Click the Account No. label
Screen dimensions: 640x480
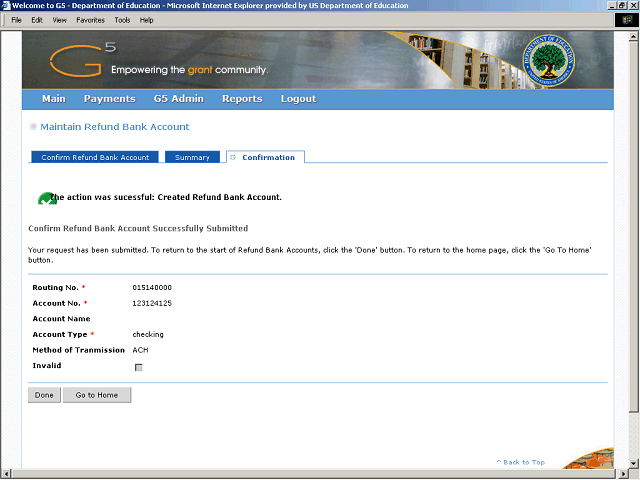[x=56, y=303]
